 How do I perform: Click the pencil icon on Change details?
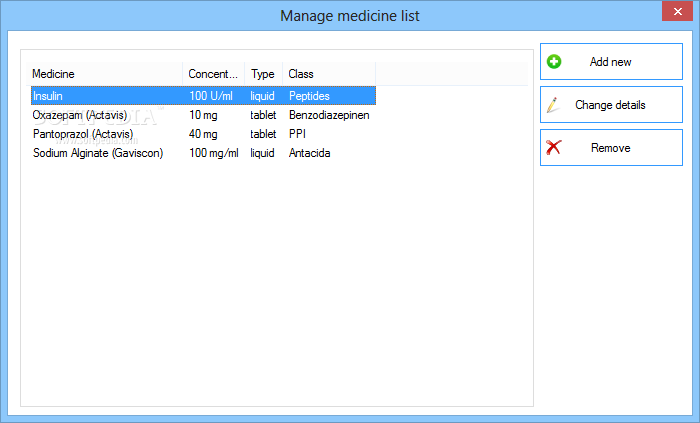[x=553, y=105]
